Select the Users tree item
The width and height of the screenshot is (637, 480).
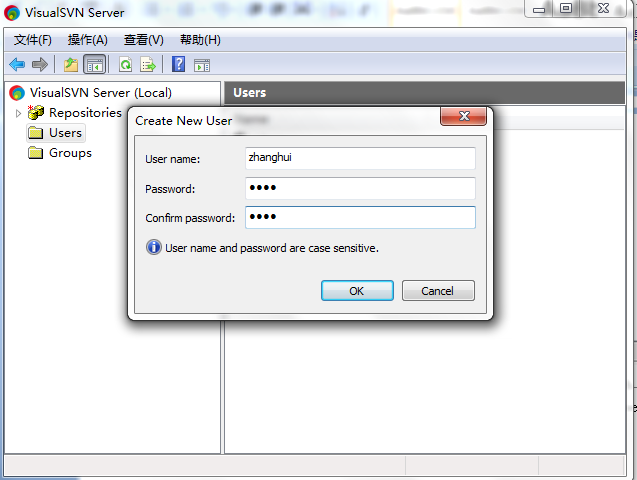point(65,133)
